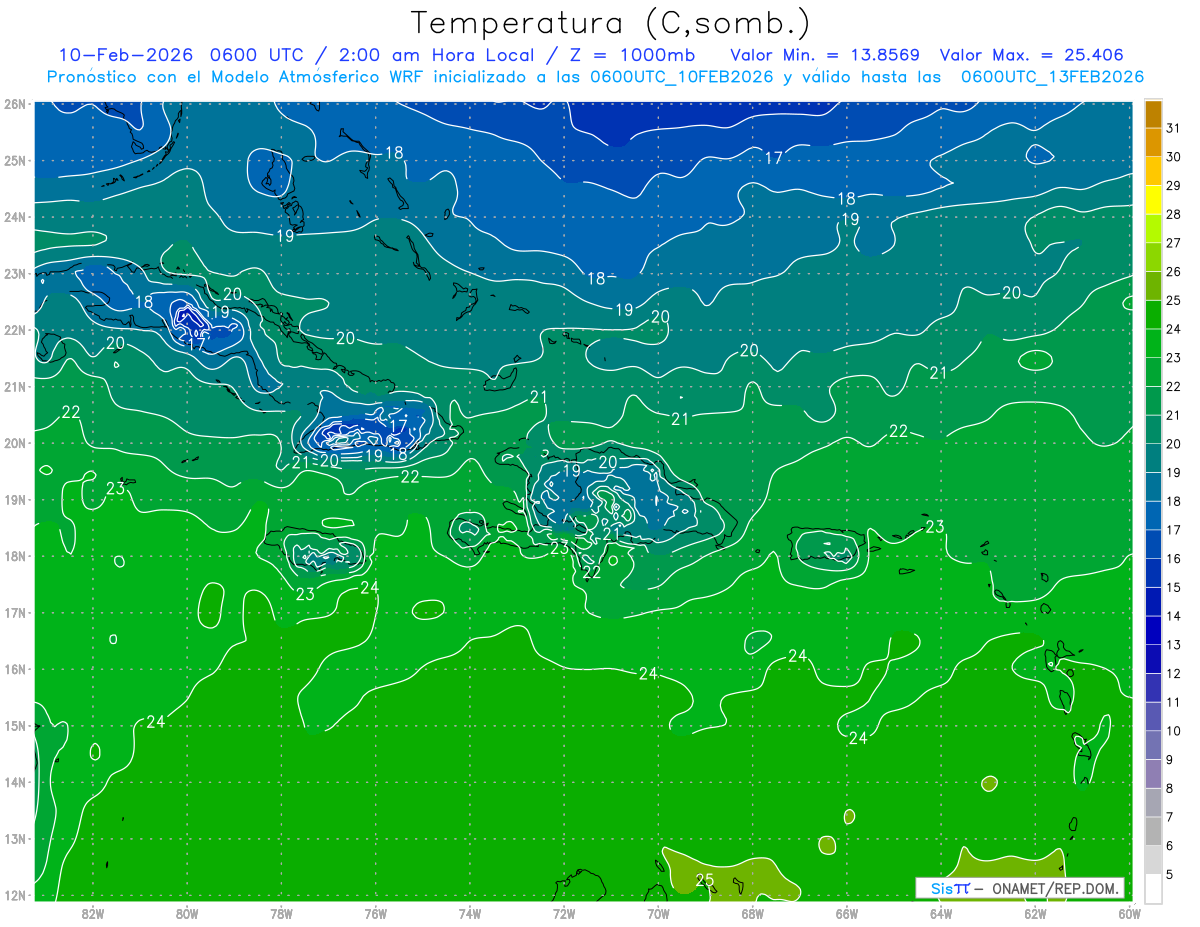Click yellow color scale swatch between 28 and 29
The height and width of the screenshot is (927, 1200).
click(x=1154, y=200)
